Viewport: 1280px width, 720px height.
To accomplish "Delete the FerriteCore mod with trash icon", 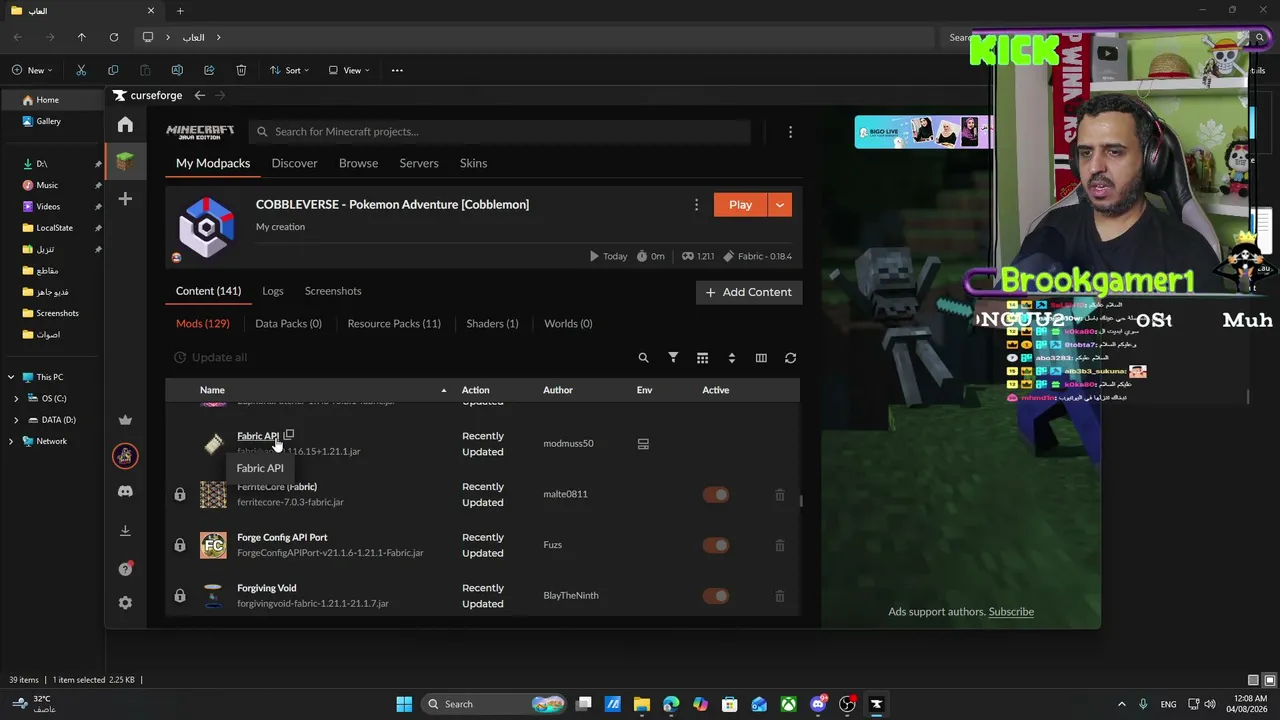I will [x=780, y=495].
